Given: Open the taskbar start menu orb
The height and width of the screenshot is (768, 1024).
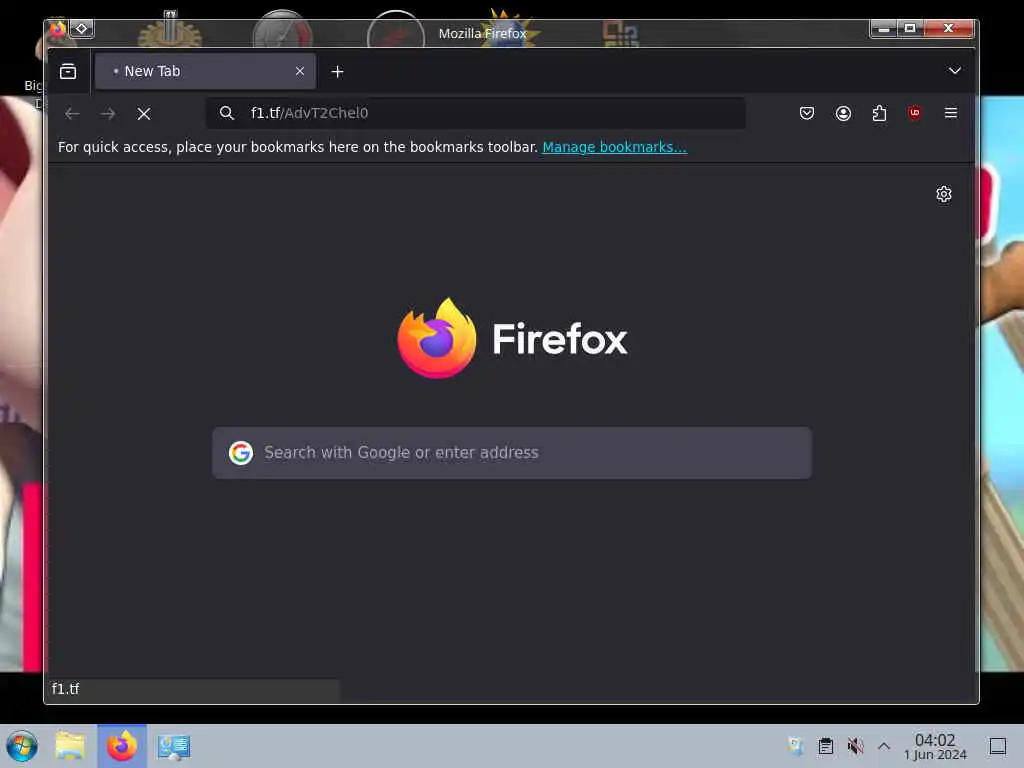Looking at the screenshot, I should (22, 746).
